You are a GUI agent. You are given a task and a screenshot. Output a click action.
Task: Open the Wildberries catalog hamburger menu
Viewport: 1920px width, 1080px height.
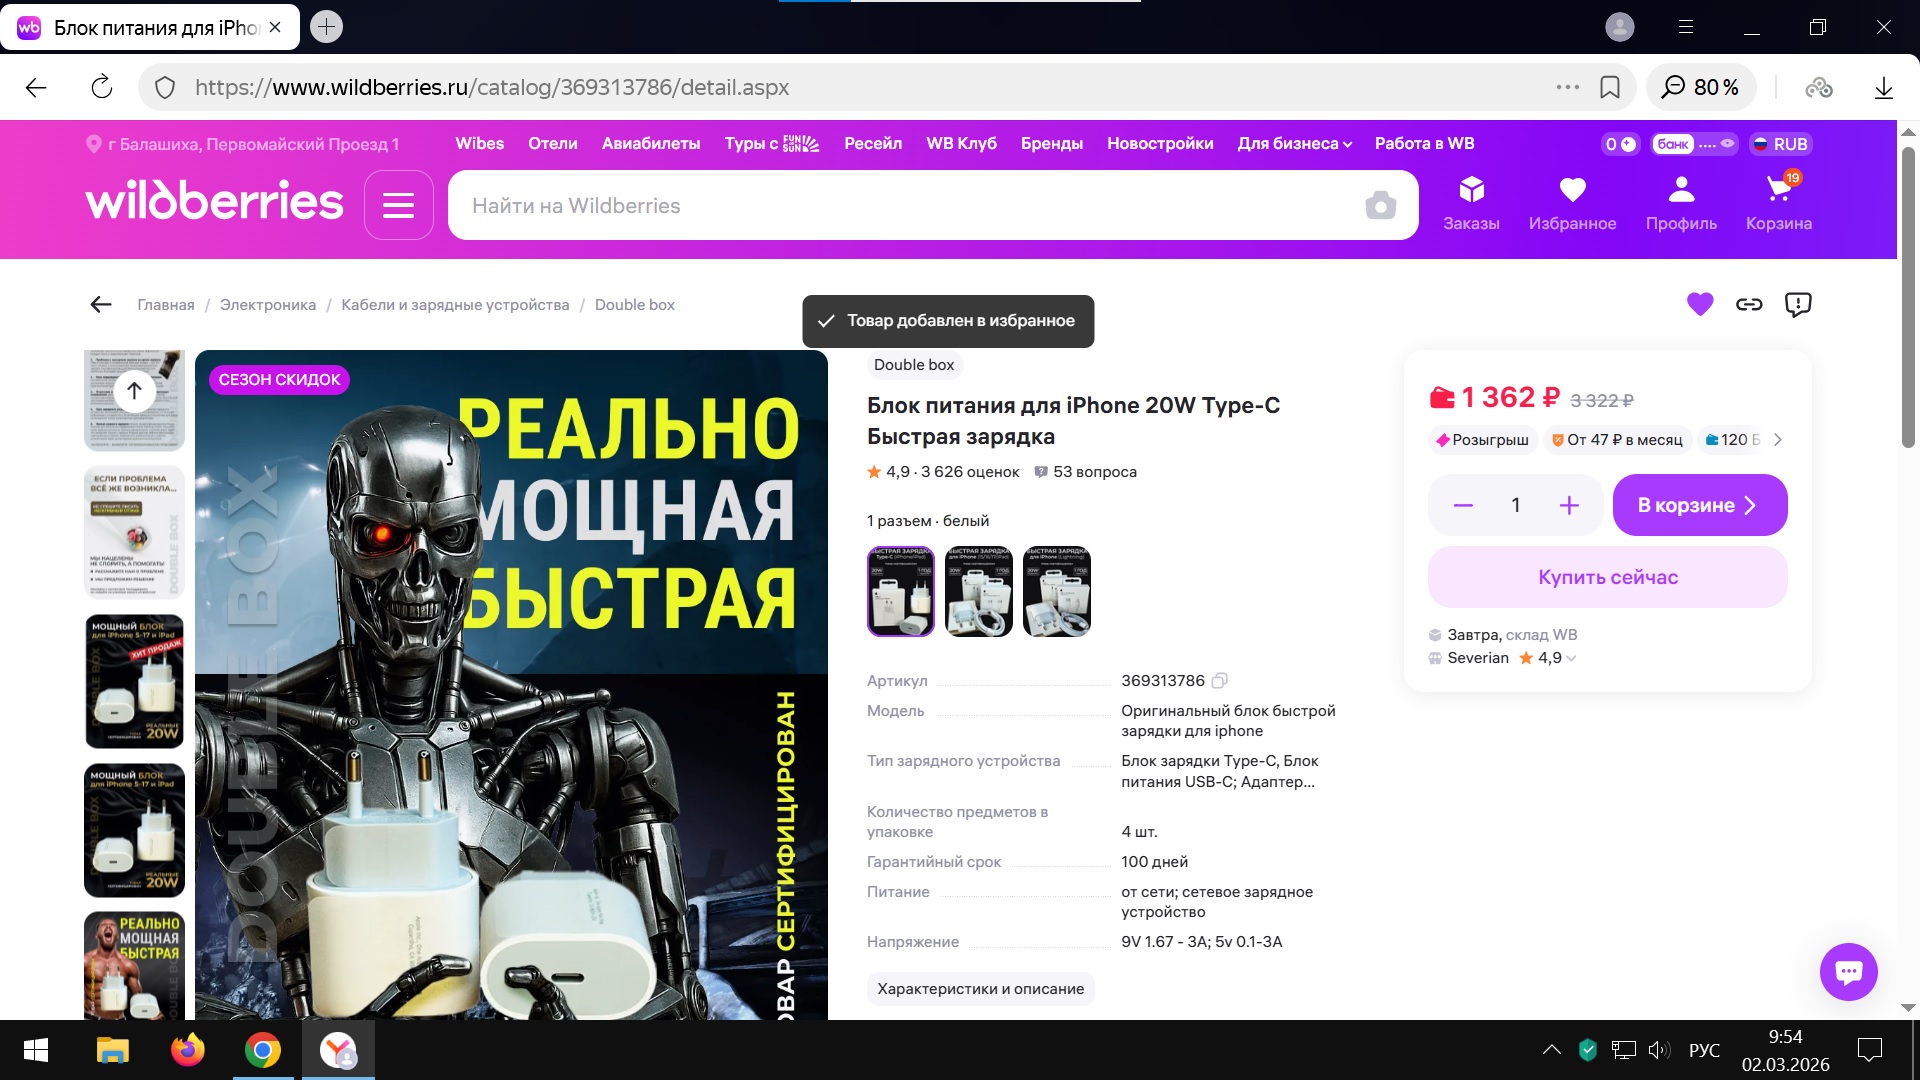click(x=398, y=205)
